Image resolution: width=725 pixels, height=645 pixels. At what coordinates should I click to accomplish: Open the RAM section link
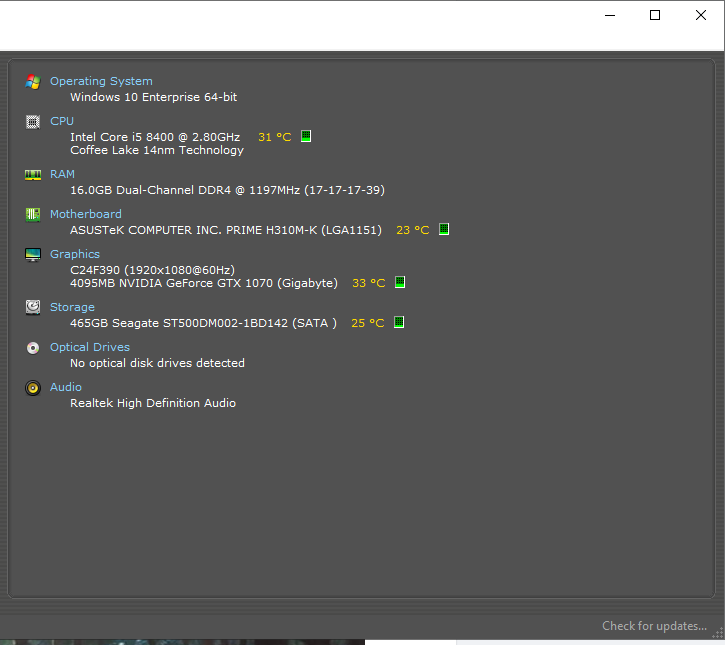62,174
